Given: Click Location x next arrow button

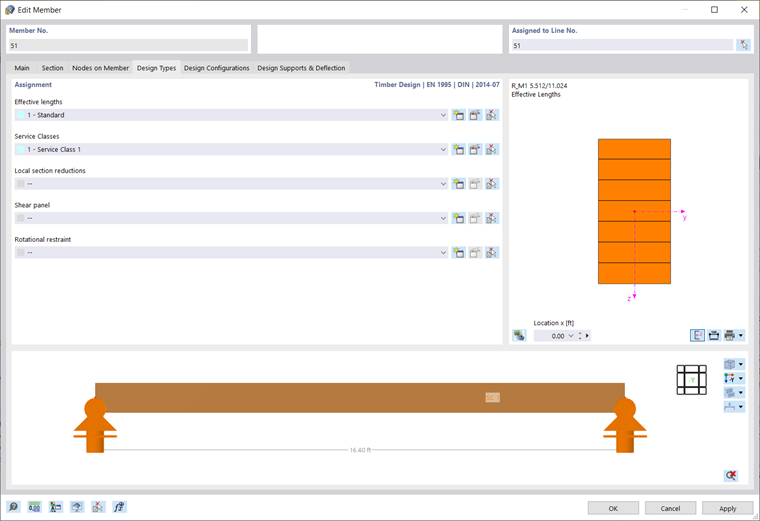Looking at the screenshot, I should (587, 336).
